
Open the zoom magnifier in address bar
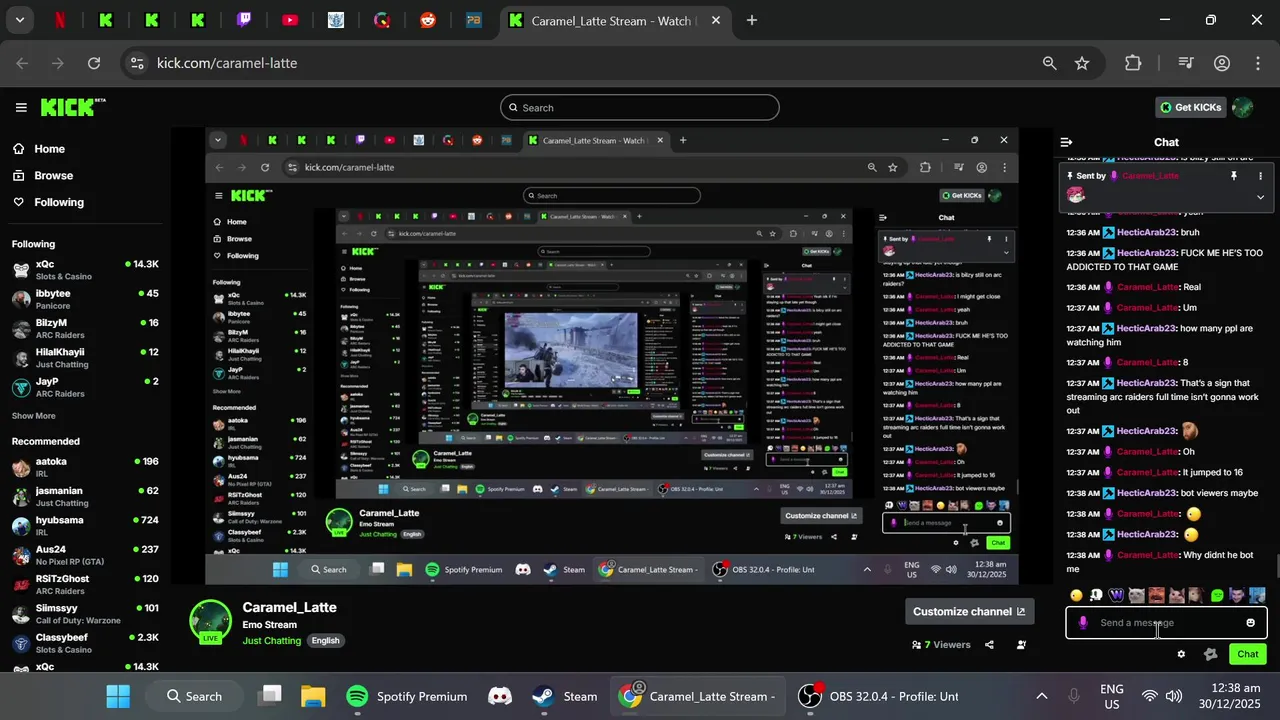coord(1049,63)
